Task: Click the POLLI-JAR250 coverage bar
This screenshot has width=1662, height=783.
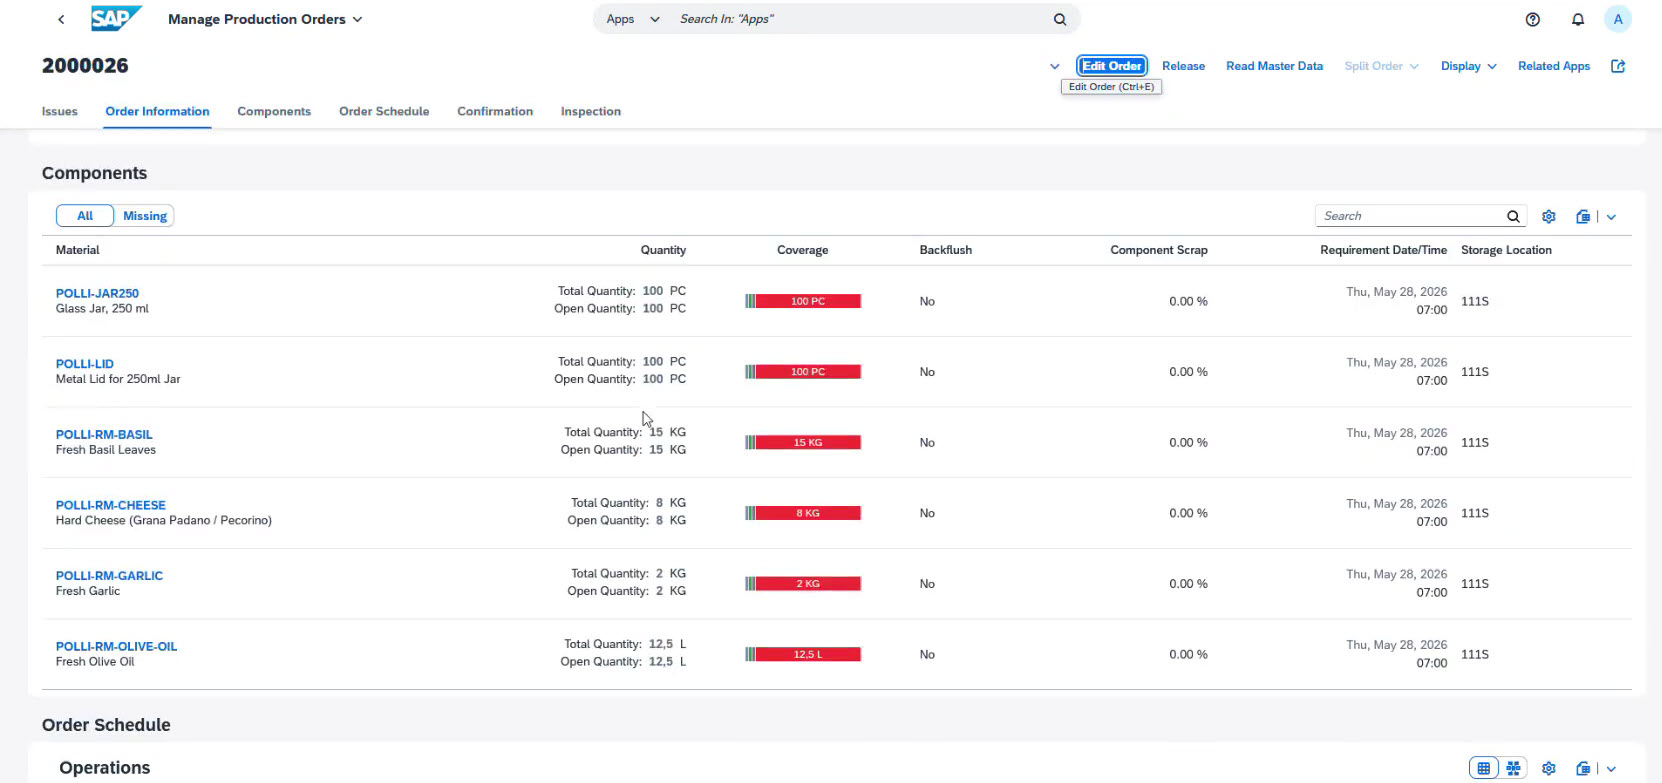Action: point(803,301)
